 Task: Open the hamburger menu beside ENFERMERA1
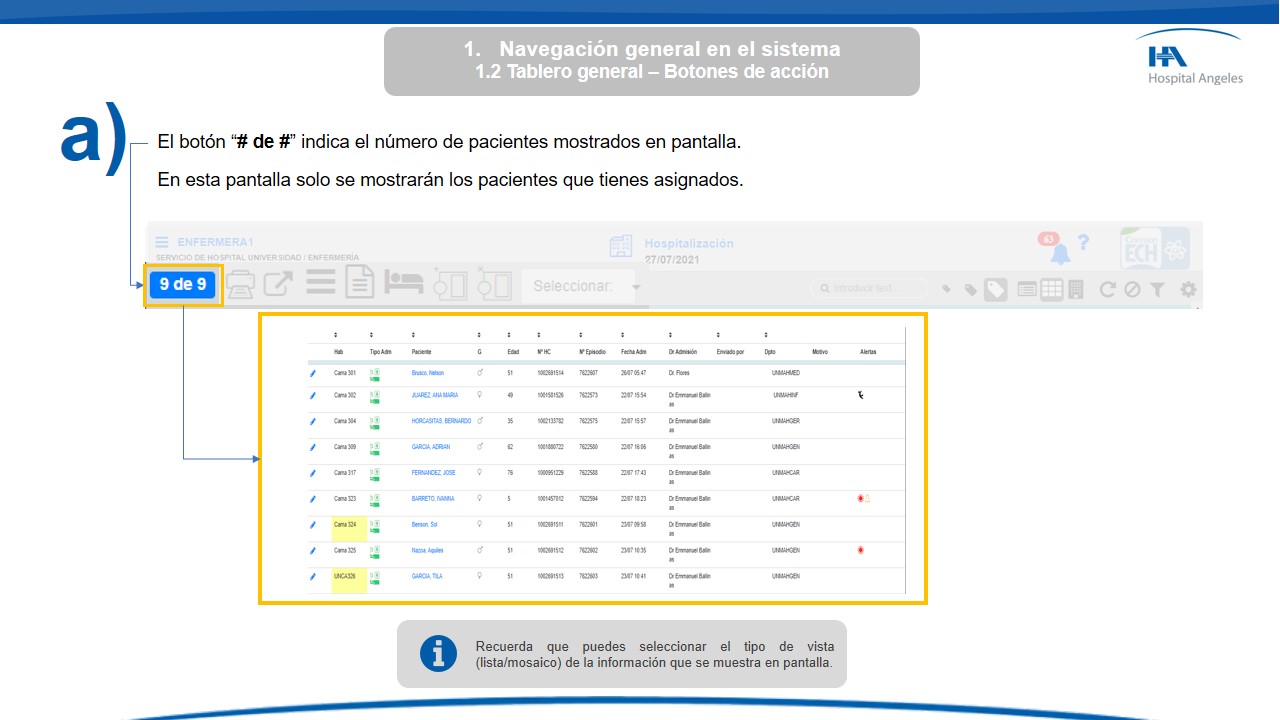(x=162, y=242)
